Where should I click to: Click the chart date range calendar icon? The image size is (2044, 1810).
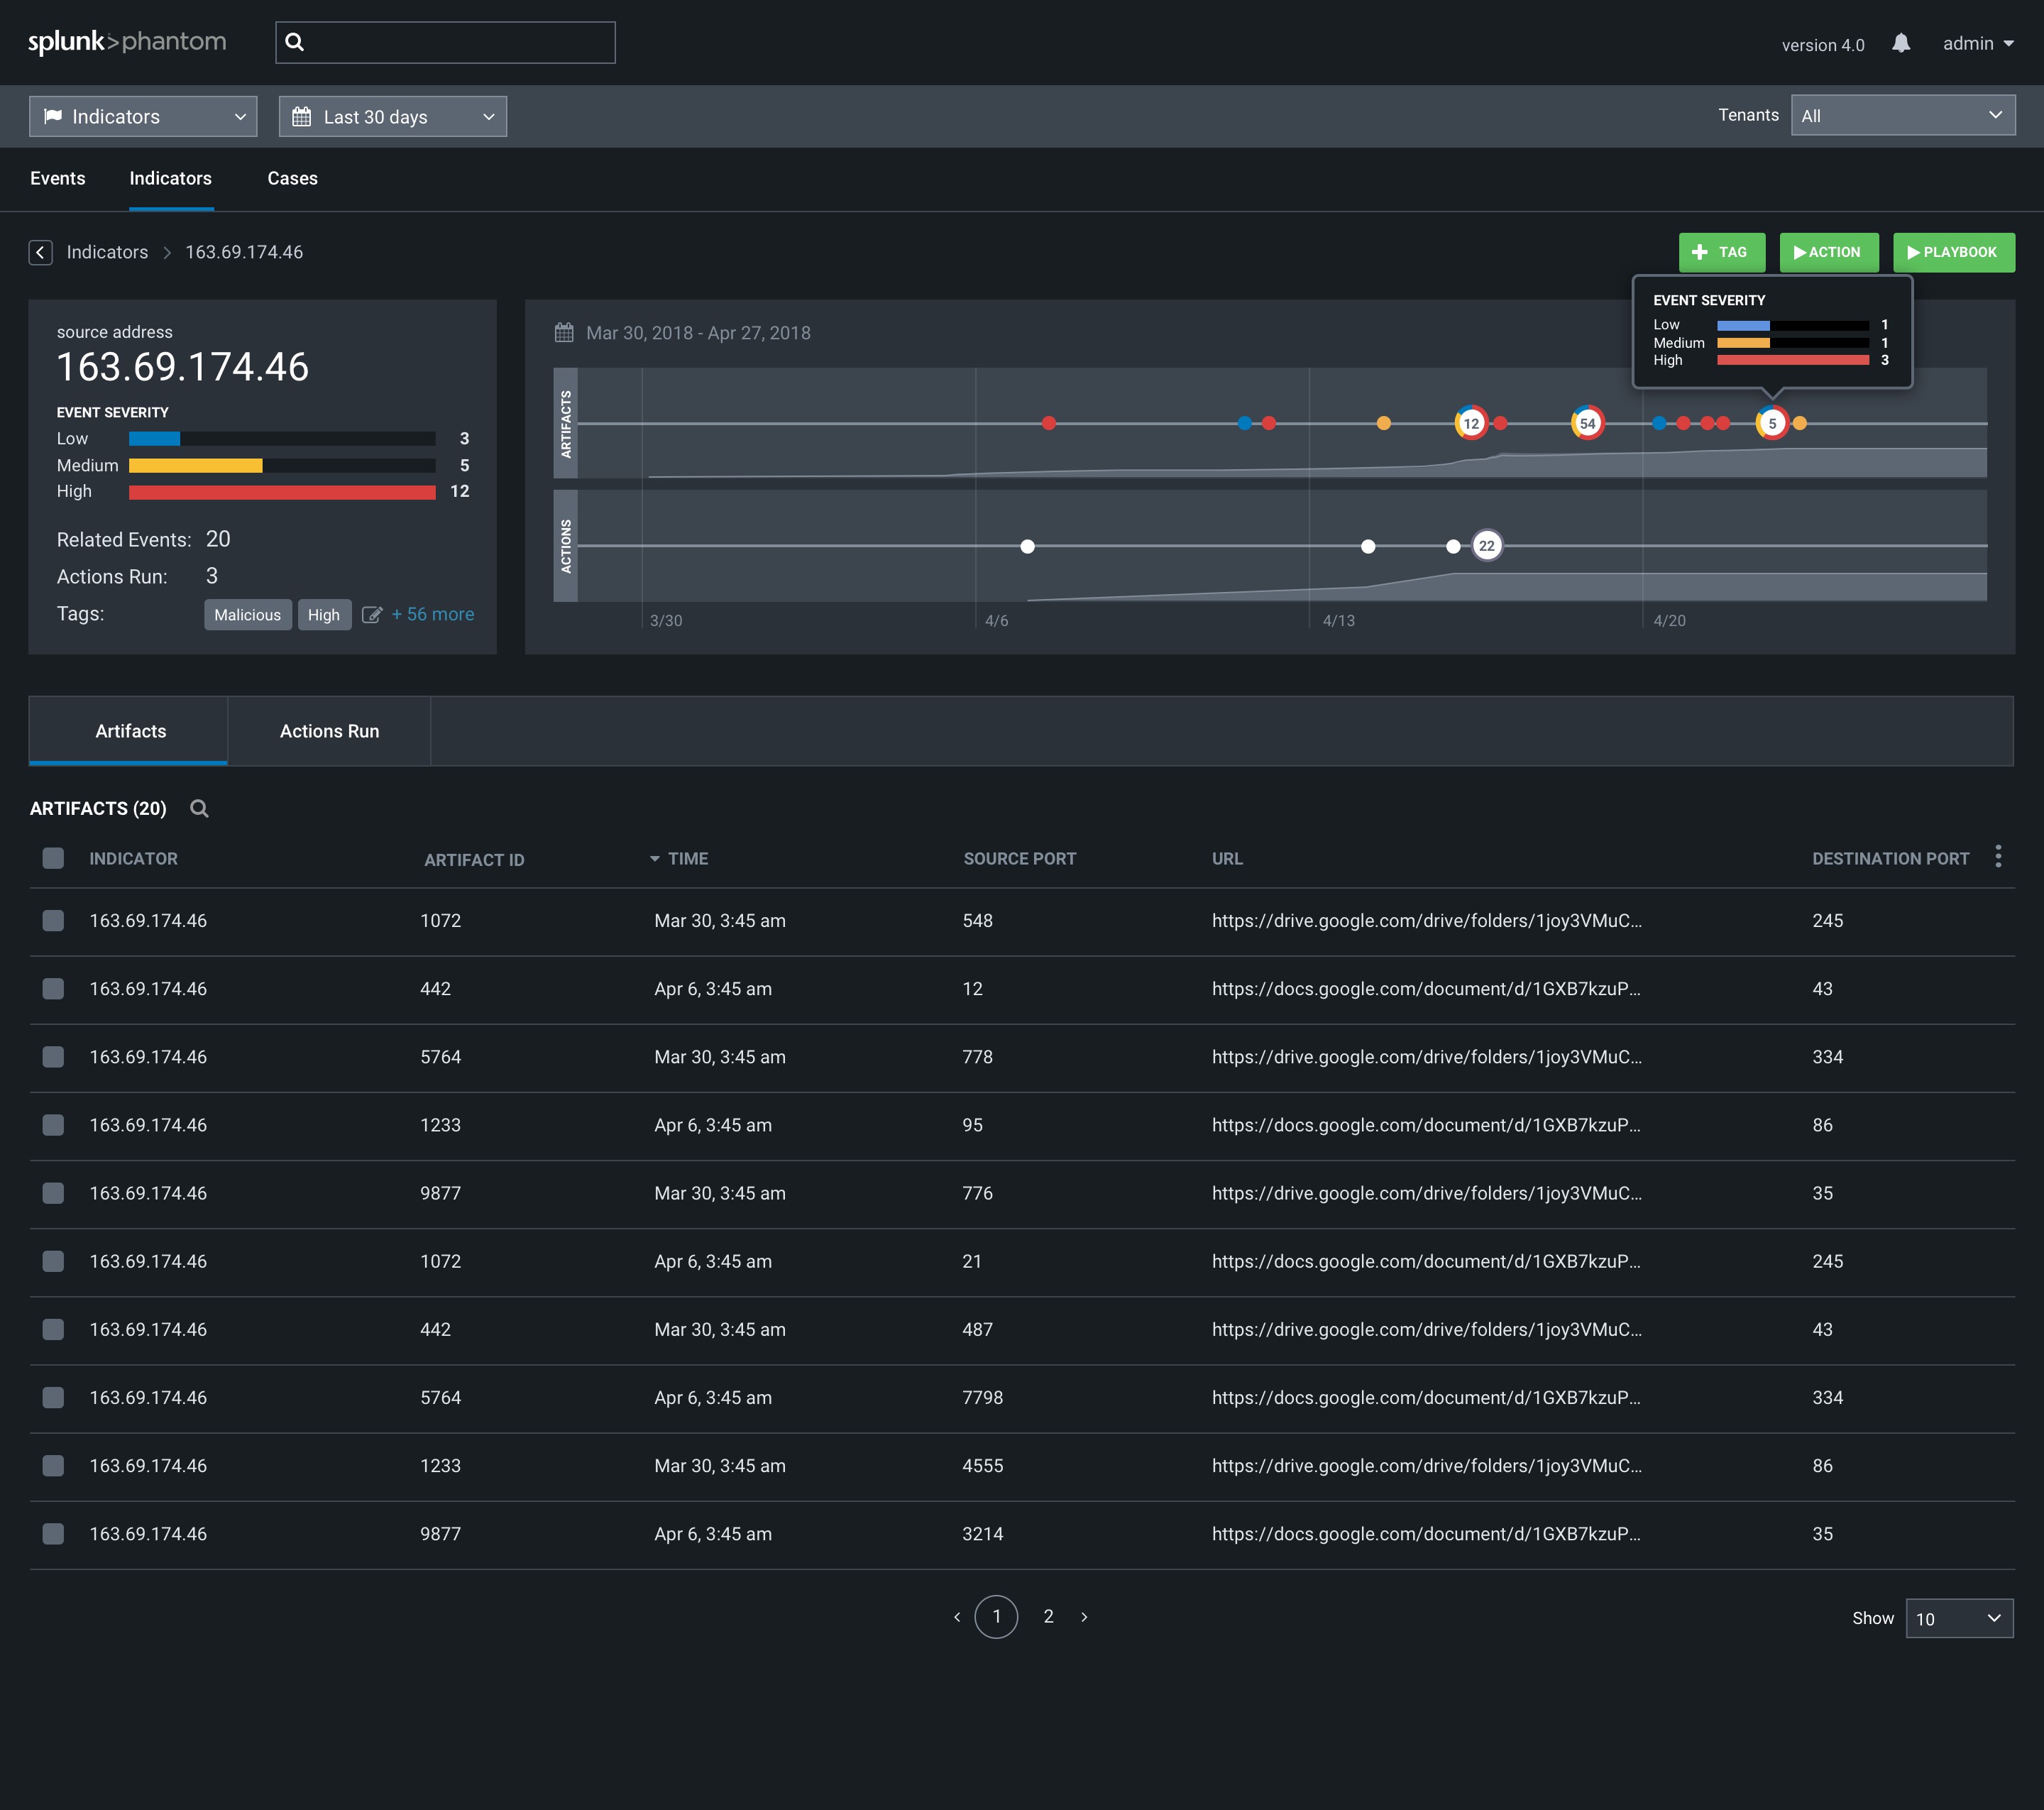(564, 333)
